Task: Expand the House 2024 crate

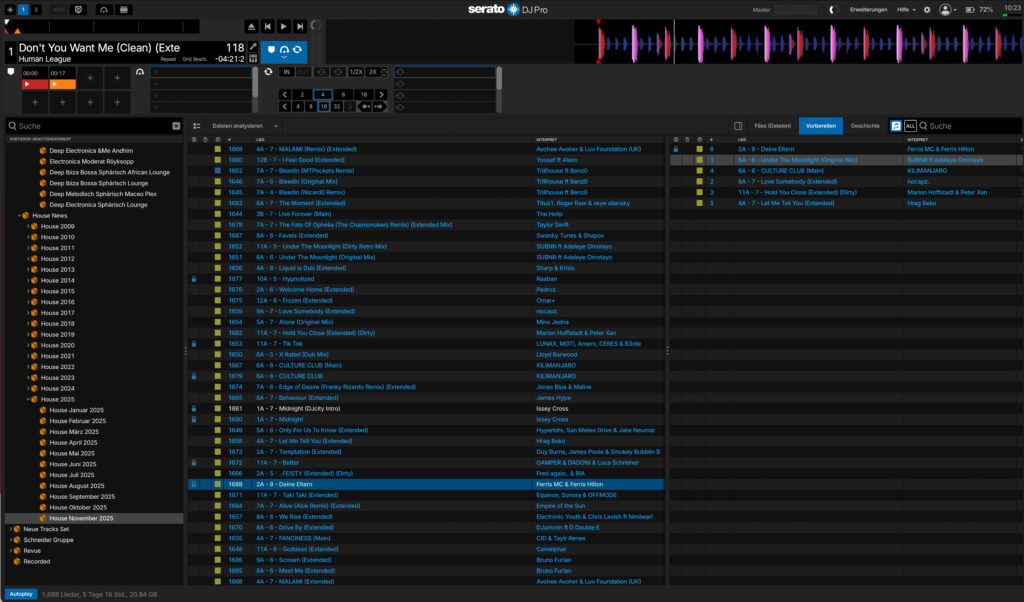Action: (31, 388)
